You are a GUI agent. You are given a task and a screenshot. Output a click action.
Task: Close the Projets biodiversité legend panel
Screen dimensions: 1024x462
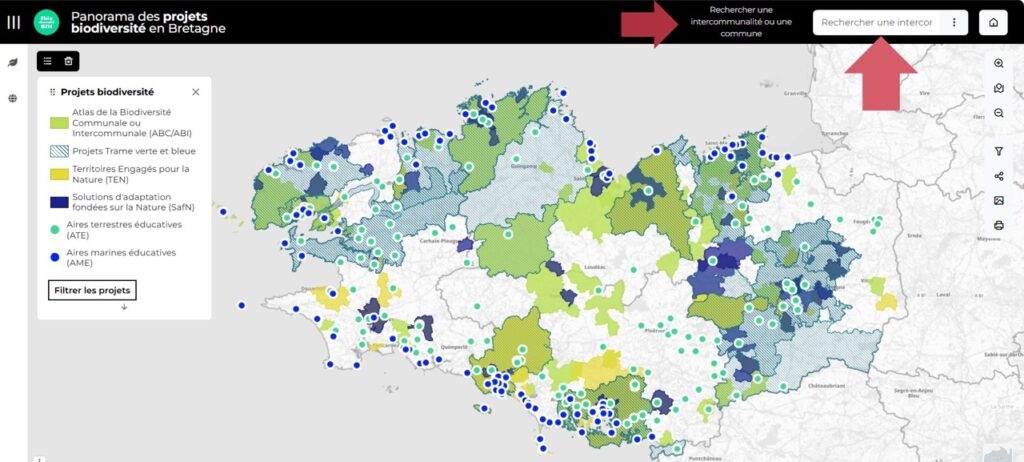coord(196,92)
